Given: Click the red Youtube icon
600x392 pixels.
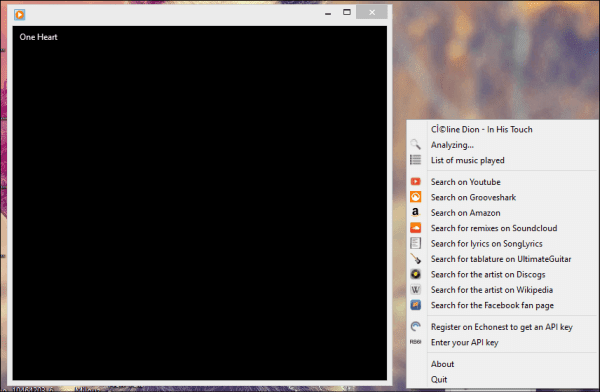Looking at the screenshot, I should point(416,181).
